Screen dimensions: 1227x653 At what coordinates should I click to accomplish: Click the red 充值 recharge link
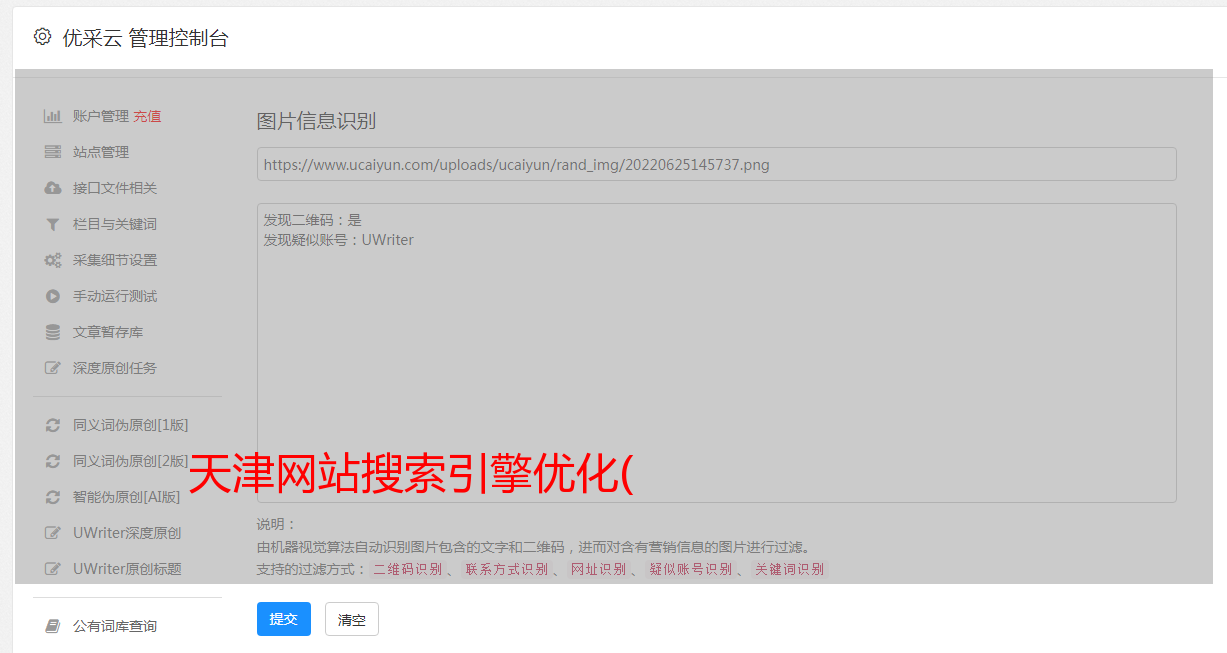pos(147,116)
